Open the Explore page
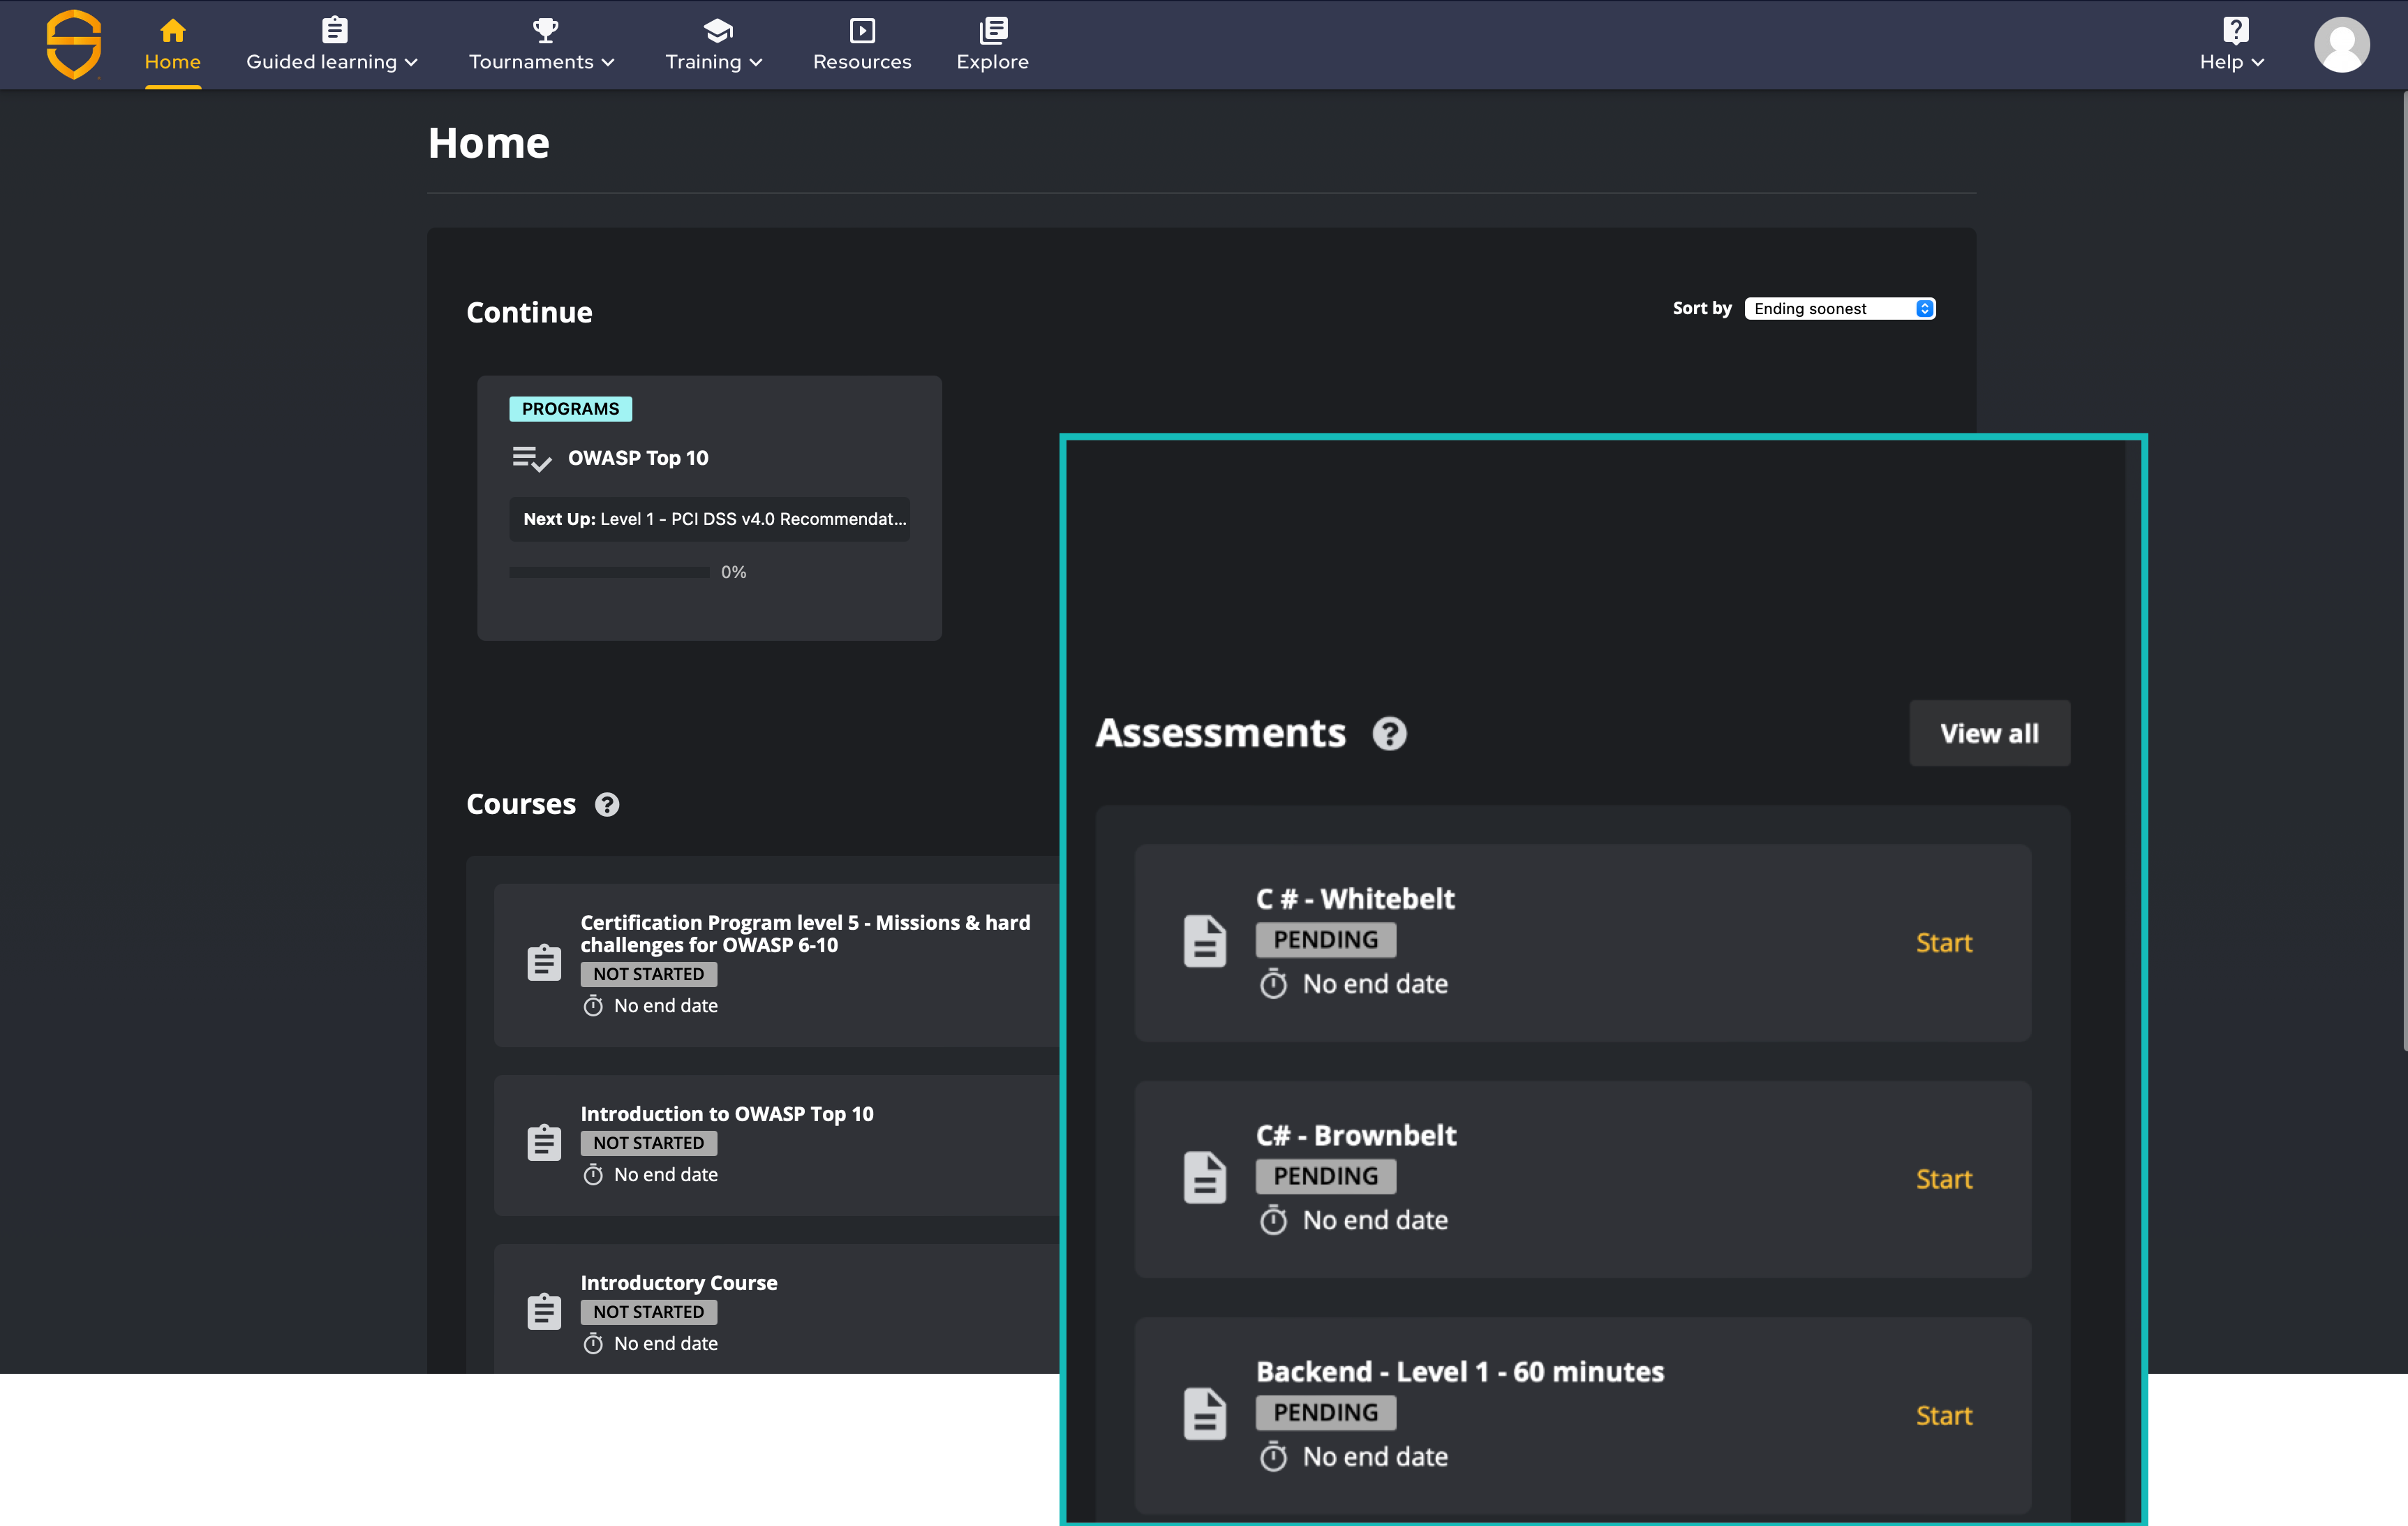The width and height of the screenshot is (2408, 1526). (993, 46)
